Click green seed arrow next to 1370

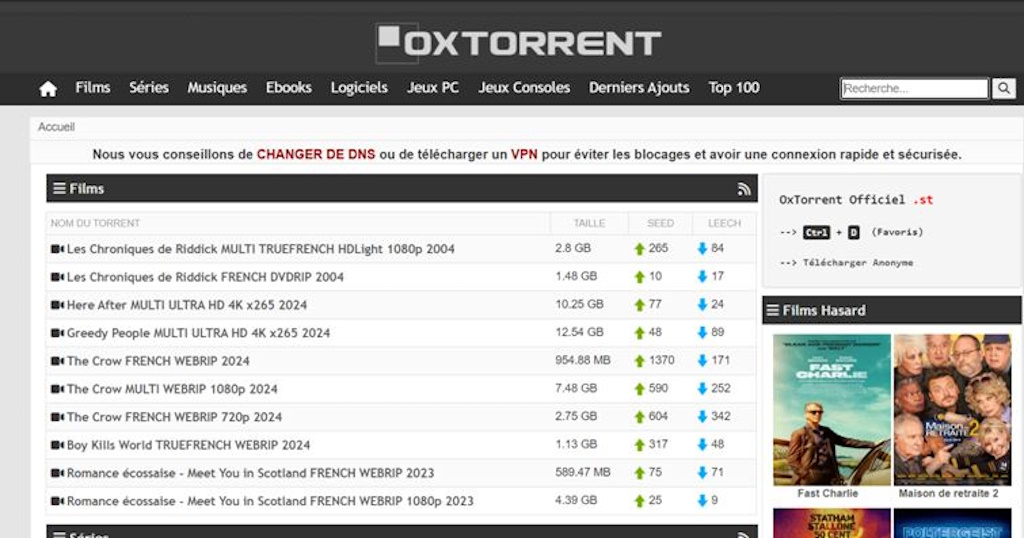[x=639, y=361]
